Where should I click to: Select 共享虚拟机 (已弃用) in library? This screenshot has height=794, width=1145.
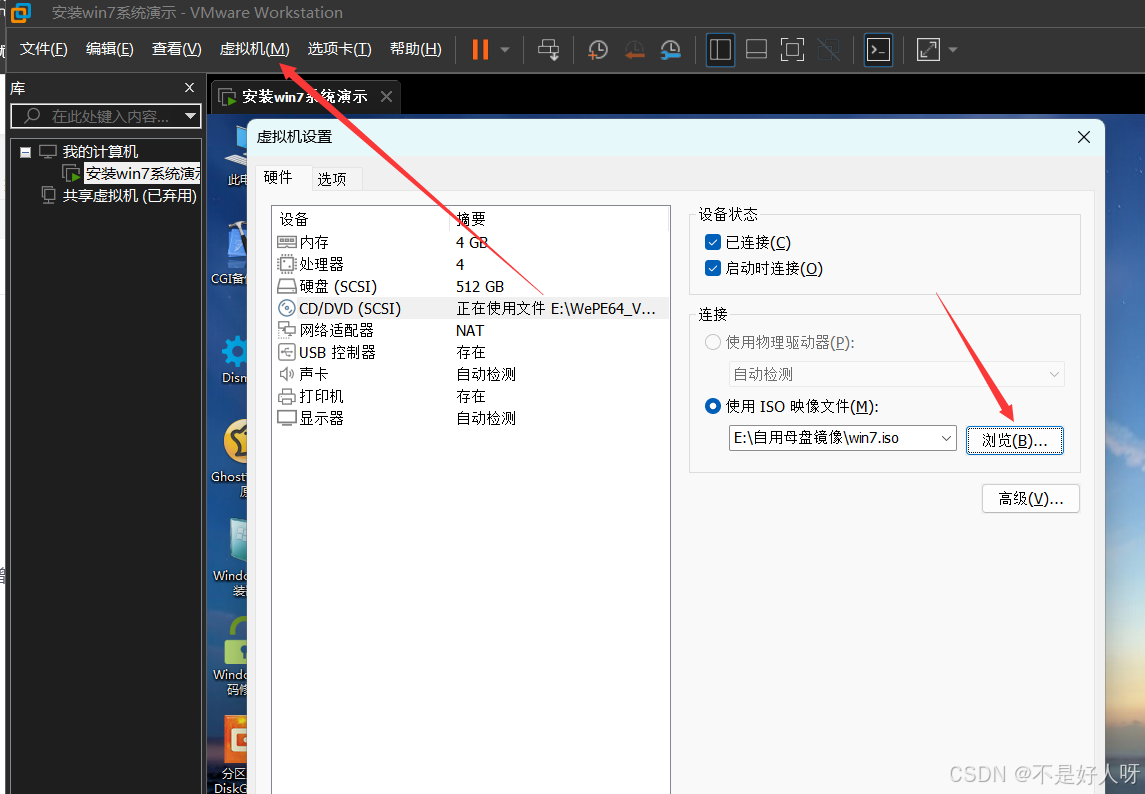[129, 196]
